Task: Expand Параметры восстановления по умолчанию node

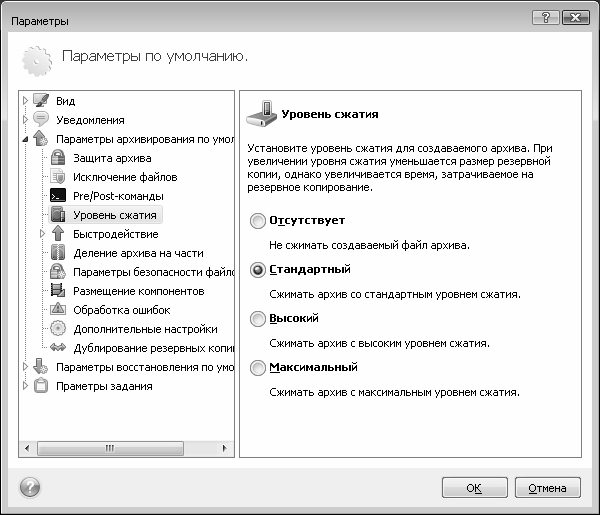Action: pyautogui.click(x=25, y=367)
